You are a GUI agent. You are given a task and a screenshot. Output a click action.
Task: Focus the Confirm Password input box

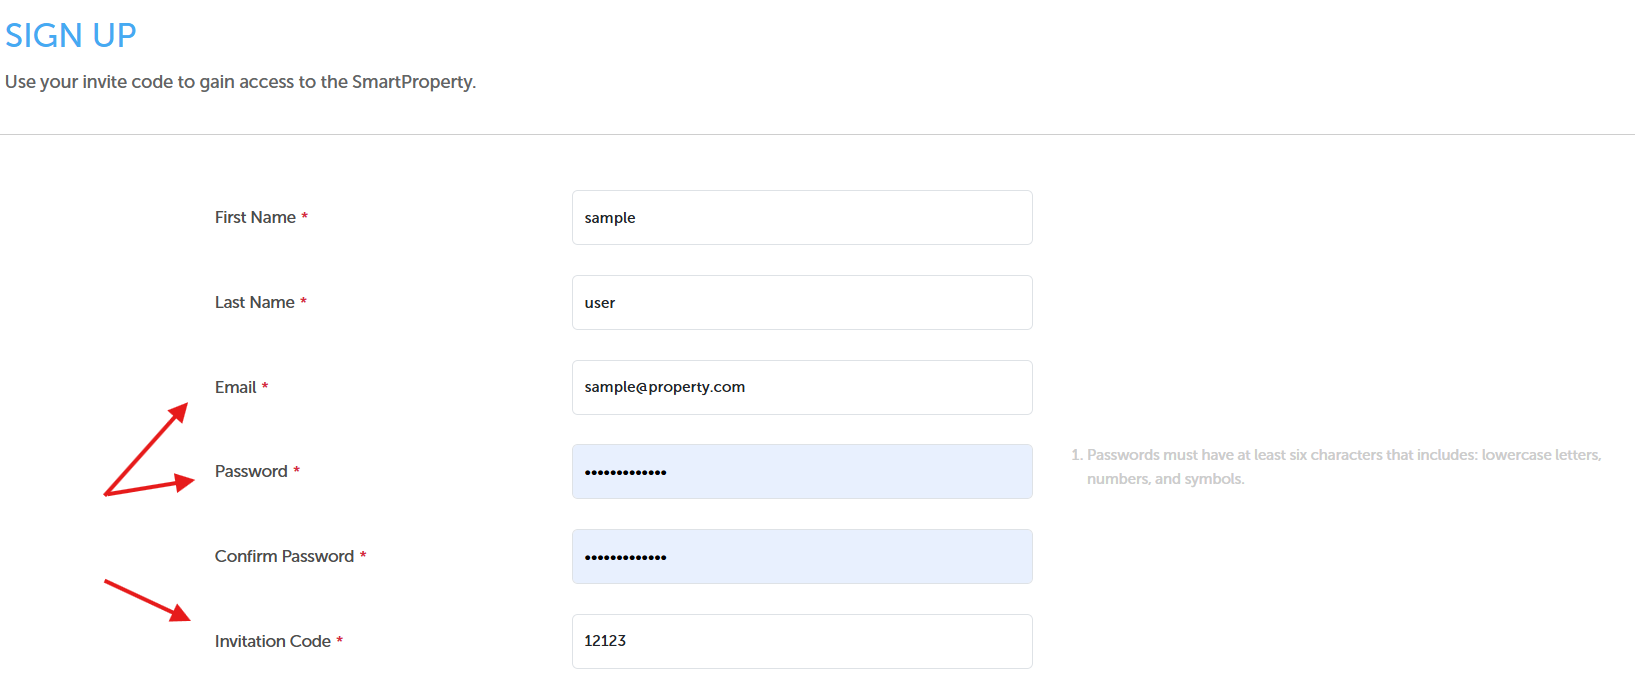point(802,556)
